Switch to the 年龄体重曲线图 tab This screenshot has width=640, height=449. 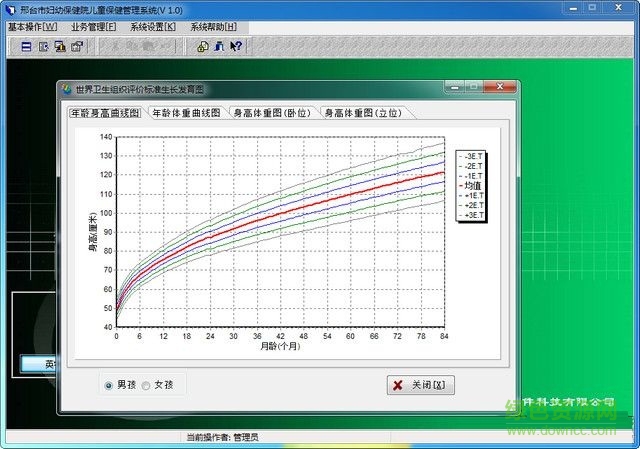coord(187,113)
